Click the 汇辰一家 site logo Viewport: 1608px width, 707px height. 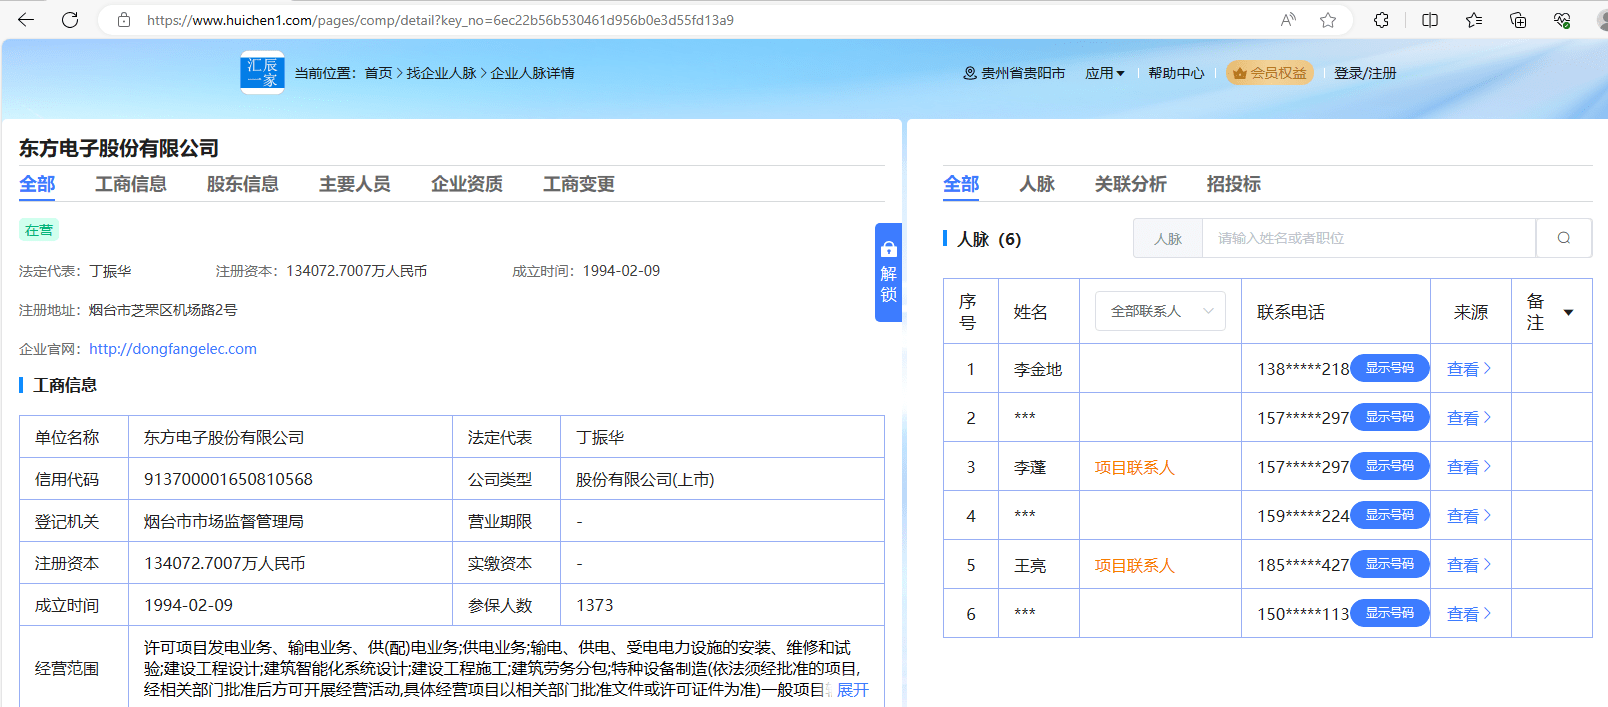point(262,72)
